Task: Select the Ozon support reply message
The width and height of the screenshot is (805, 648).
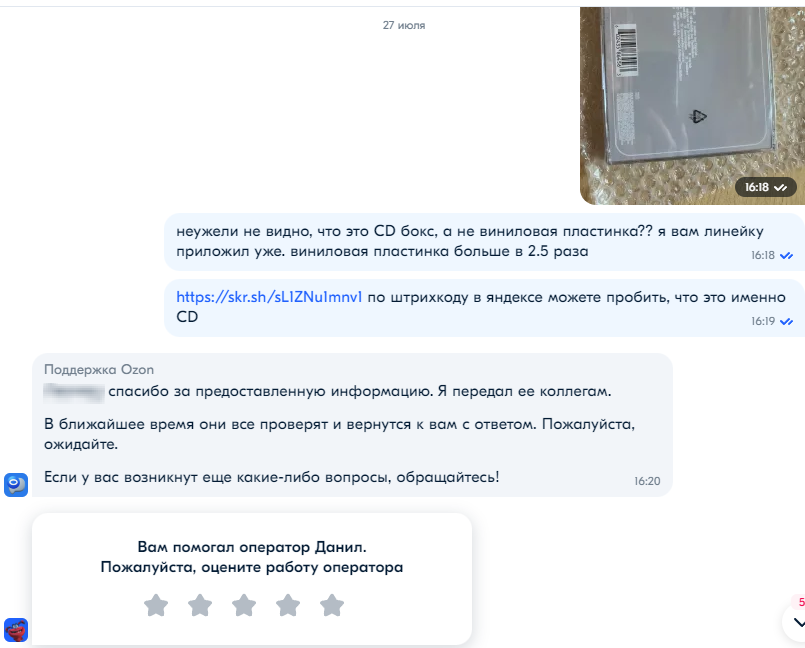Action: (x=352, y=425)
